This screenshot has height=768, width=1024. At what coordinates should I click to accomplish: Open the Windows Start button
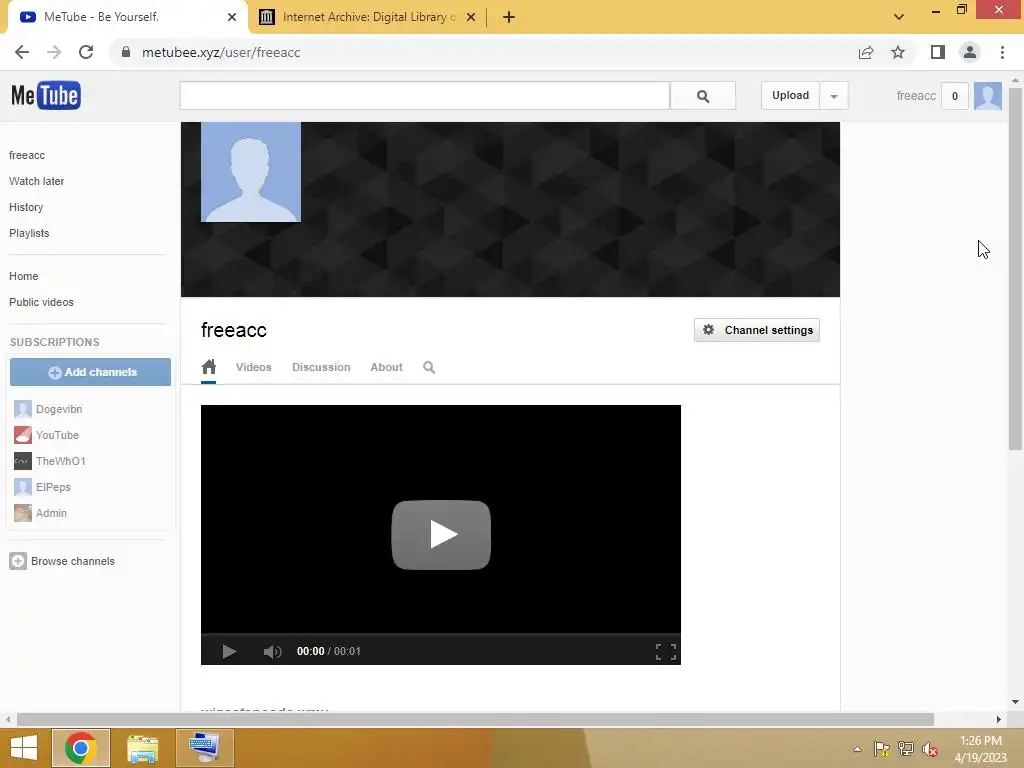coord(24,748)
